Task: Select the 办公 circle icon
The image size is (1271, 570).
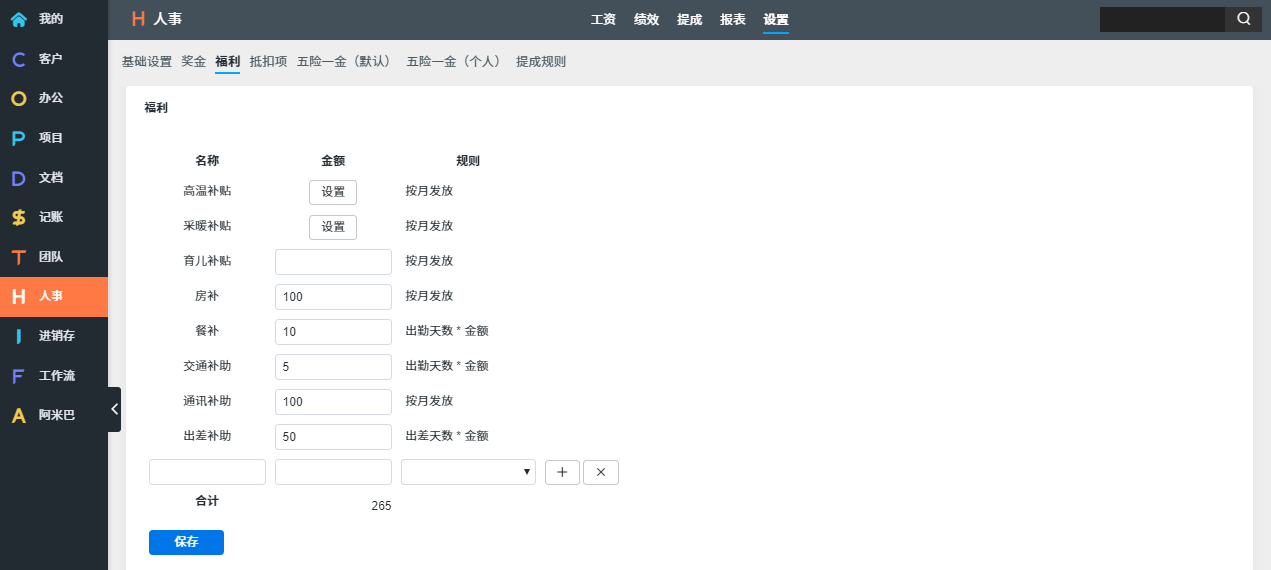Action: pyautogui.click(x=18, y=99)
